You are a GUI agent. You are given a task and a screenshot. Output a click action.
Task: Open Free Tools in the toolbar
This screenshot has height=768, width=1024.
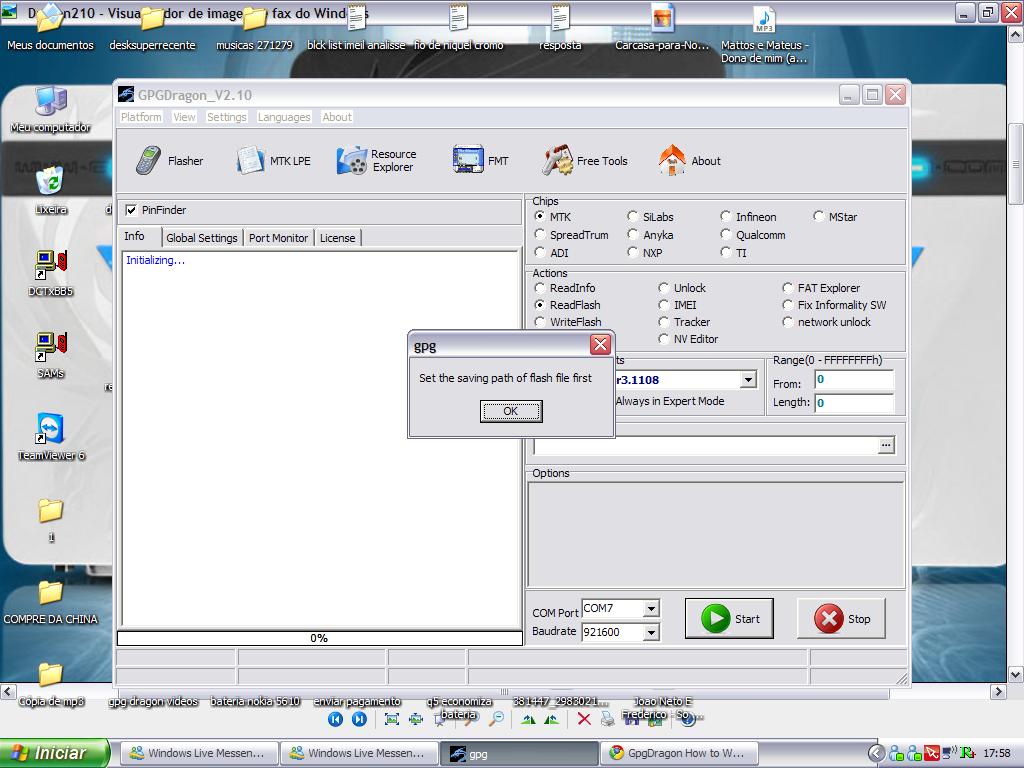(x=584, y=161)
